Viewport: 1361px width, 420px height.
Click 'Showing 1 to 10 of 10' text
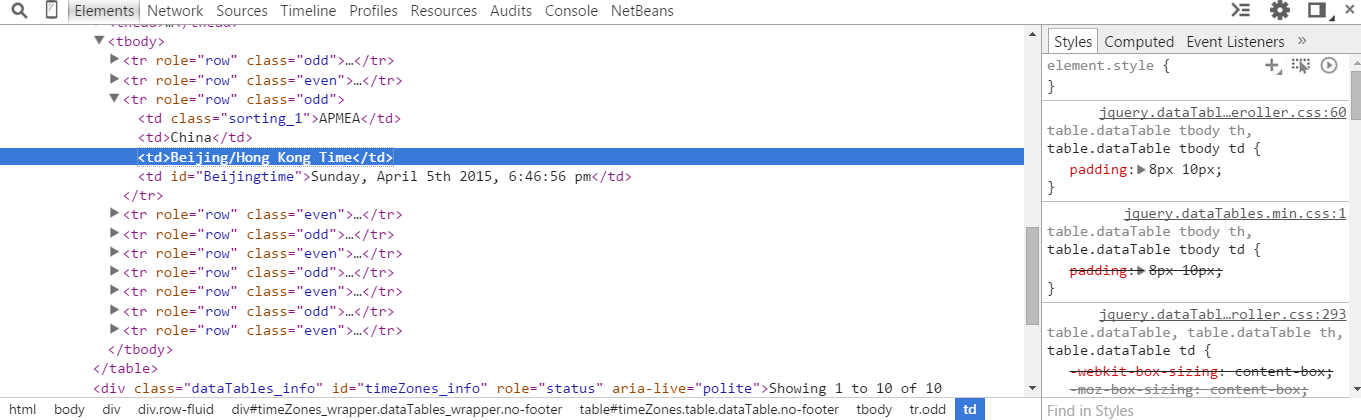[x=855, y=388]
